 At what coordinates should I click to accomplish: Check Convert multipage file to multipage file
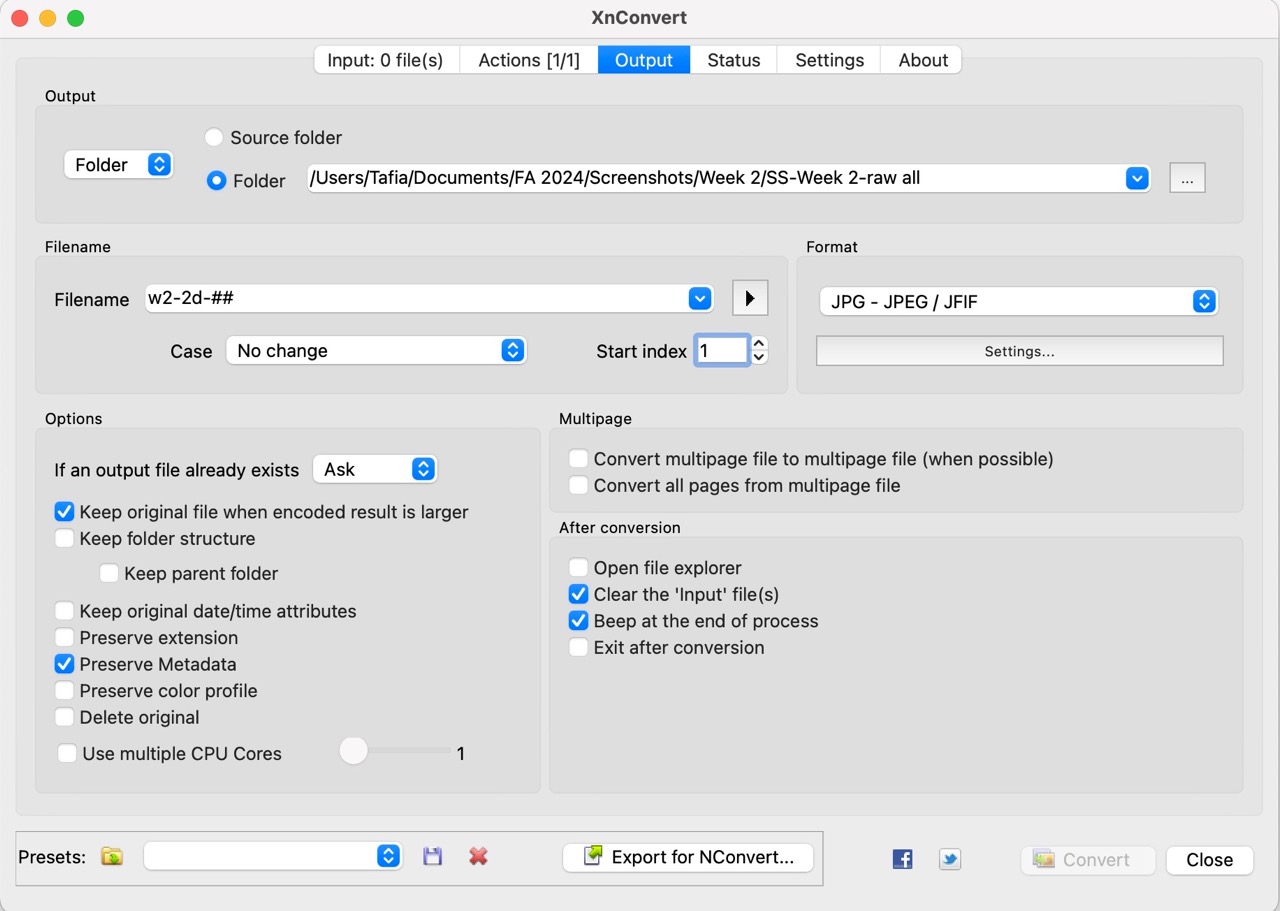click(578, 459)
